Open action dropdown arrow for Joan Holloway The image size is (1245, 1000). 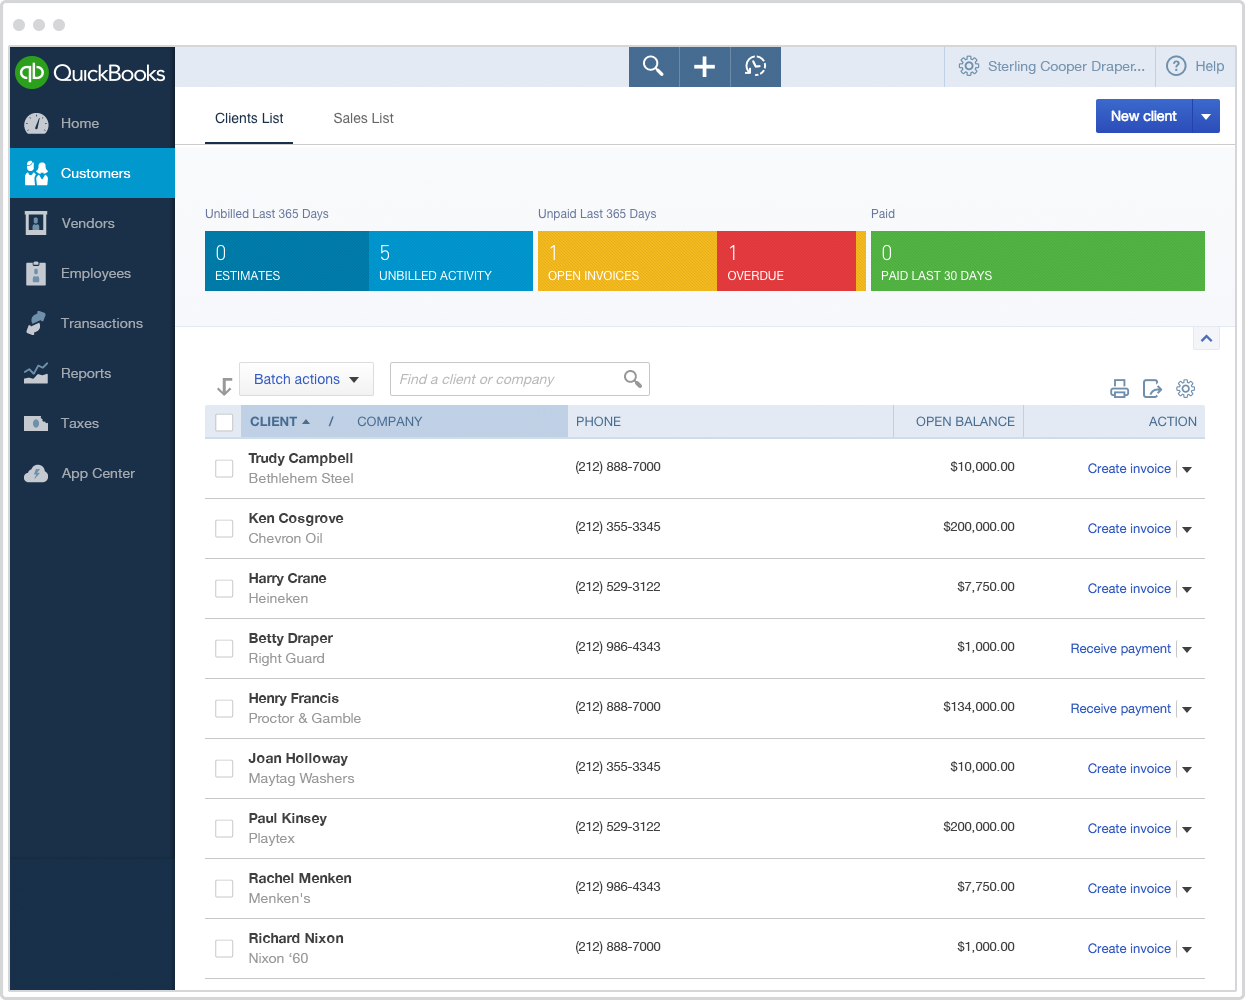tap(1187, 769)
